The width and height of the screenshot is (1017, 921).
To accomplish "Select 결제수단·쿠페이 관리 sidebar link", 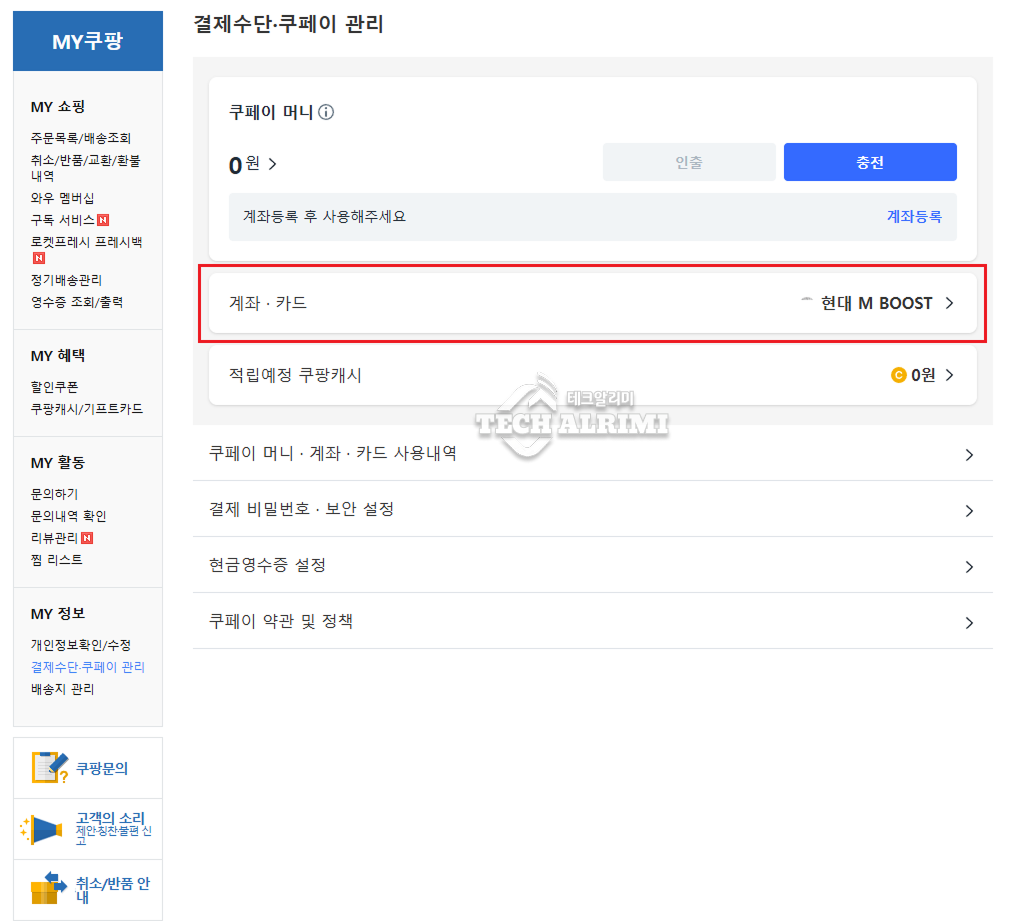I will point(88,667).
